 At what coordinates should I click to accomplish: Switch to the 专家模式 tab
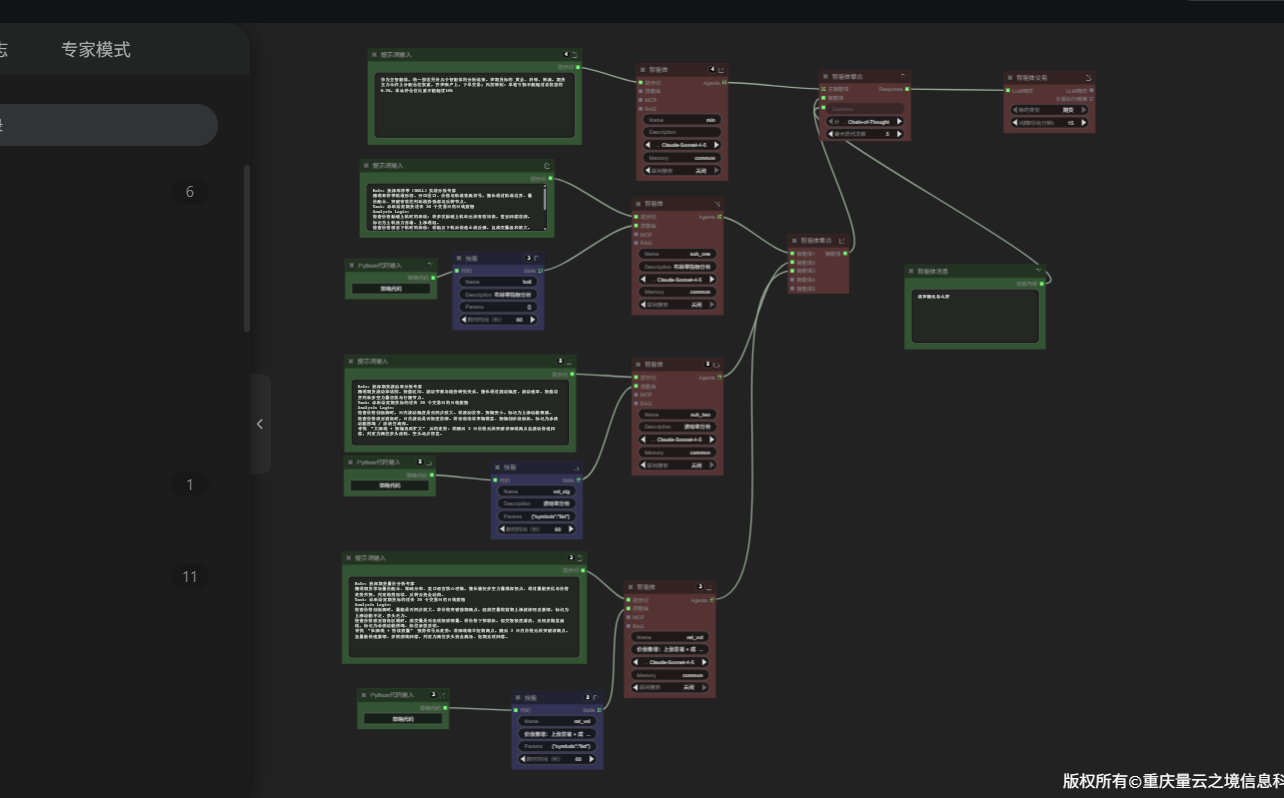pos(96,50)
